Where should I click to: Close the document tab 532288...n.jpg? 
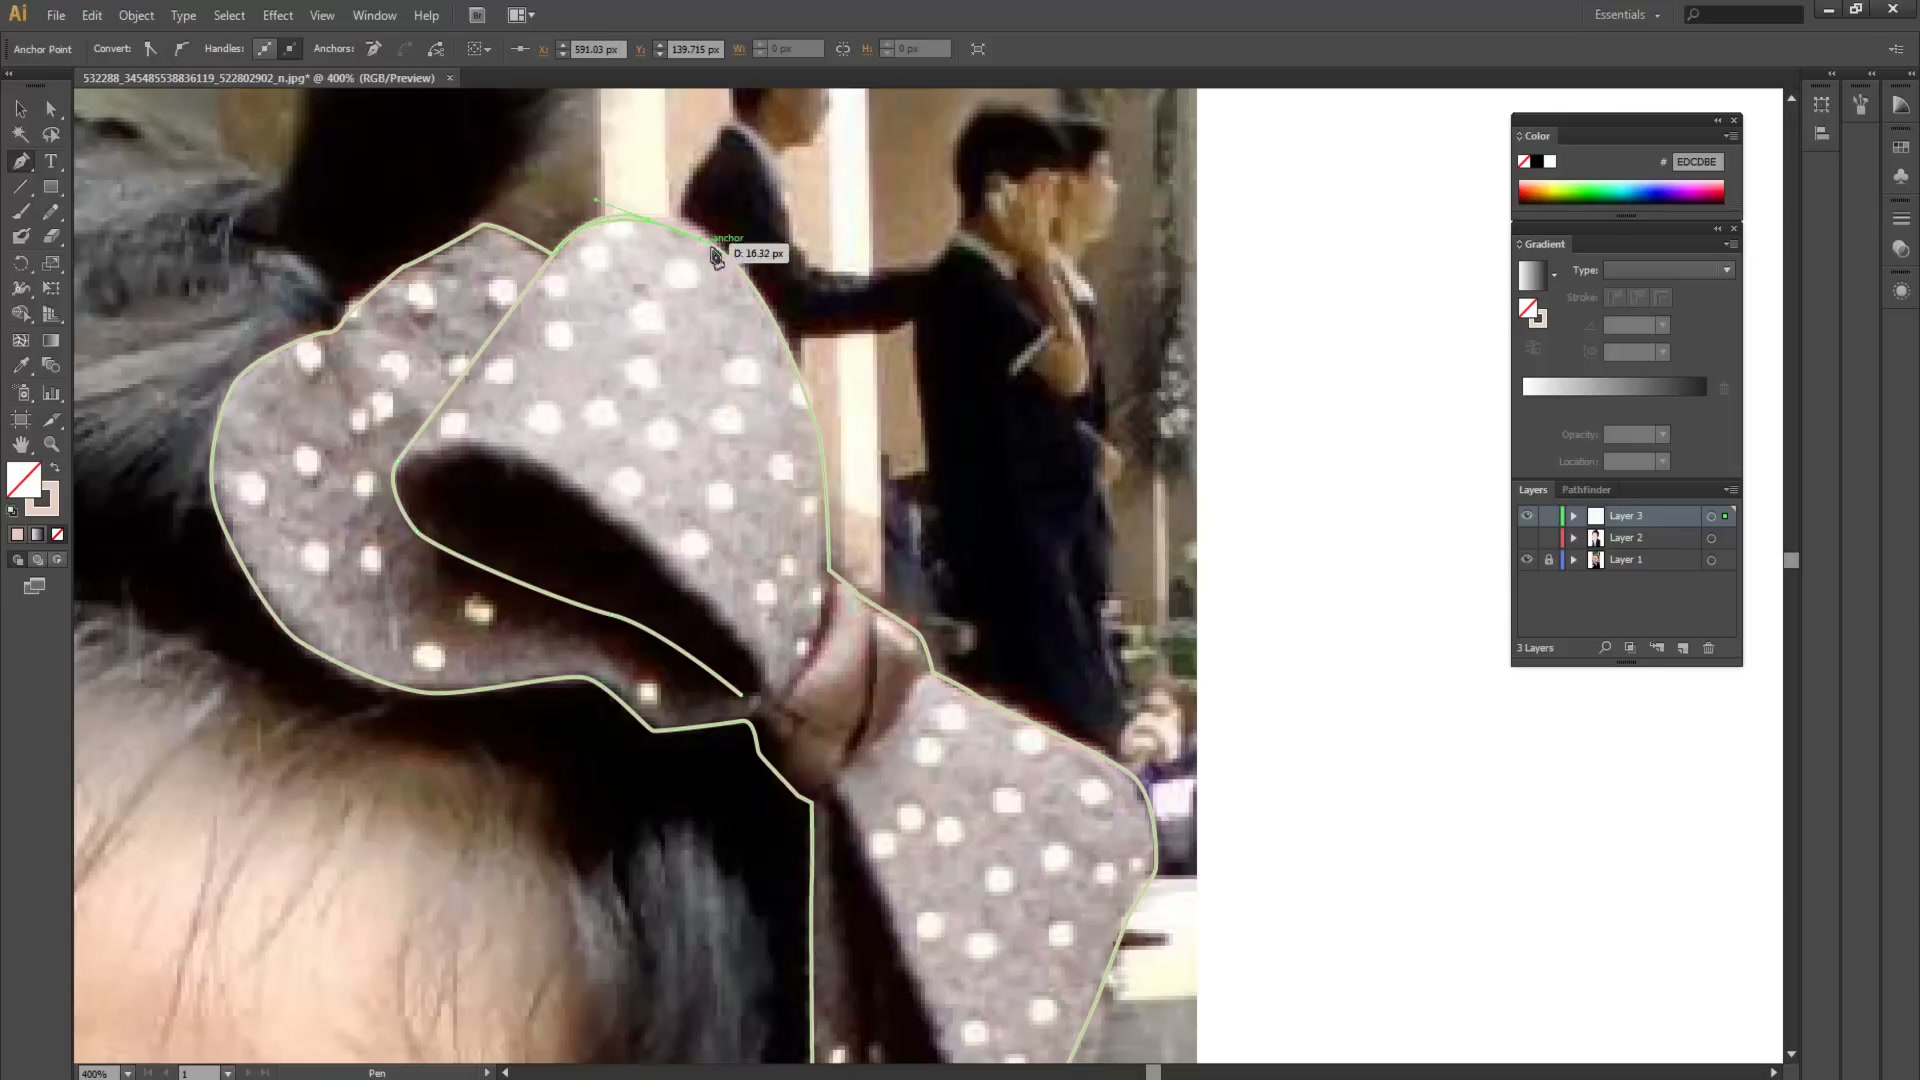(450, 78)
